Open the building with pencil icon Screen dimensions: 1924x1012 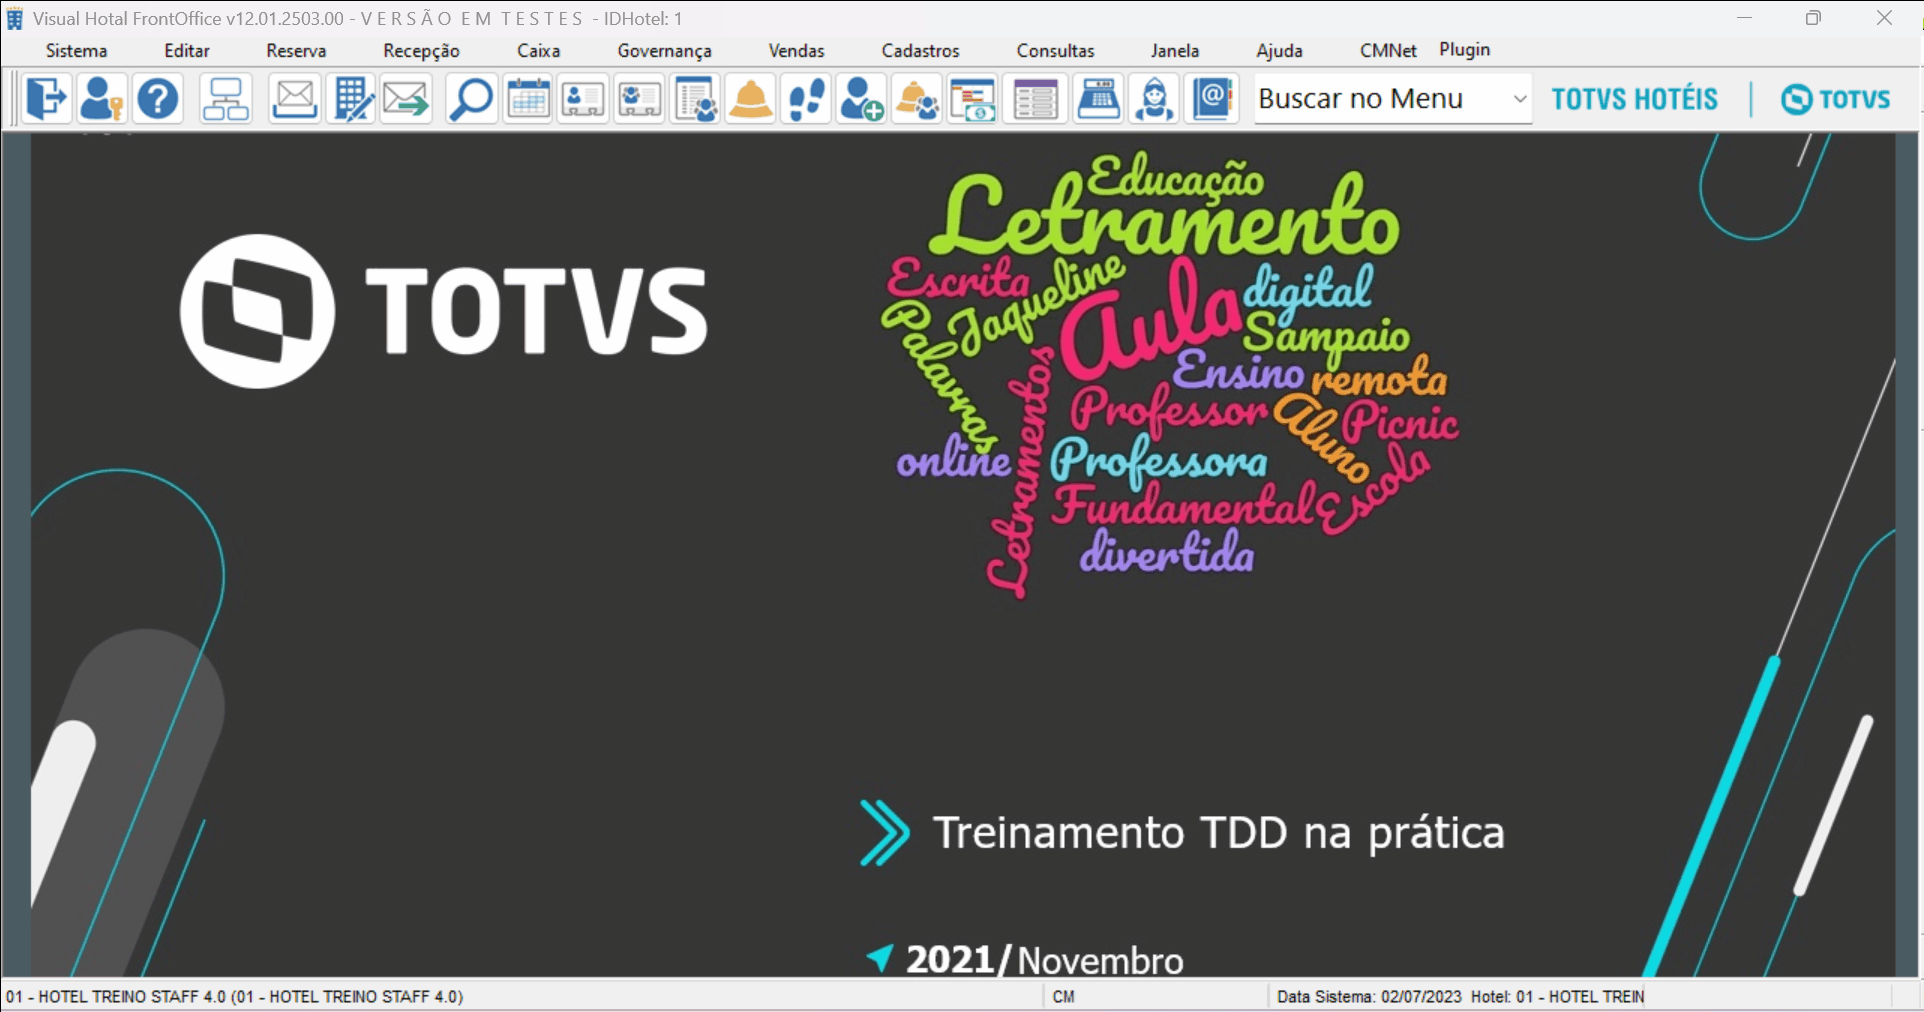[350, 99]
